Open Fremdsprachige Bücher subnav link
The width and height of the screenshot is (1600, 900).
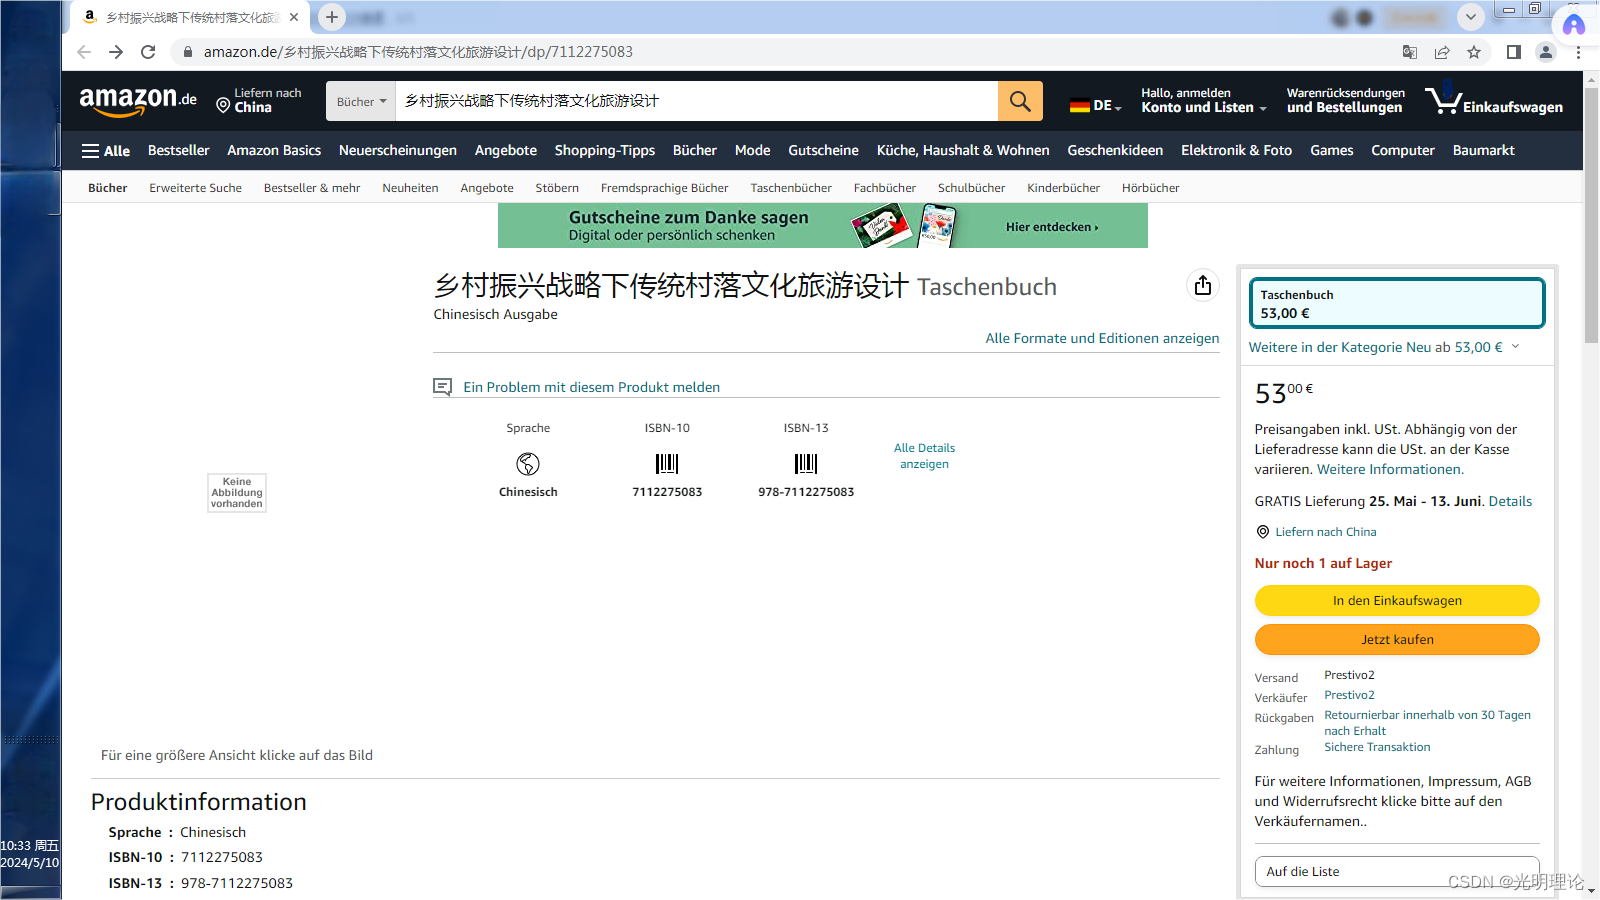pyautogui.click(x=664, y=188)
